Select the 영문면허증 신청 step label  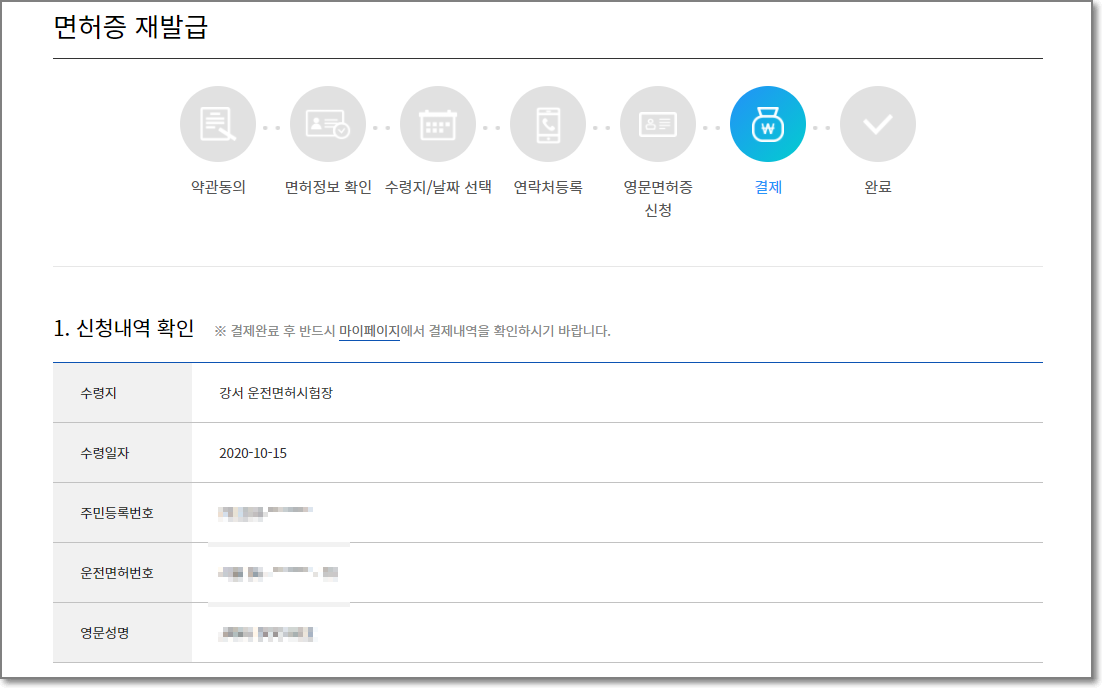click(x=658, y=198)
